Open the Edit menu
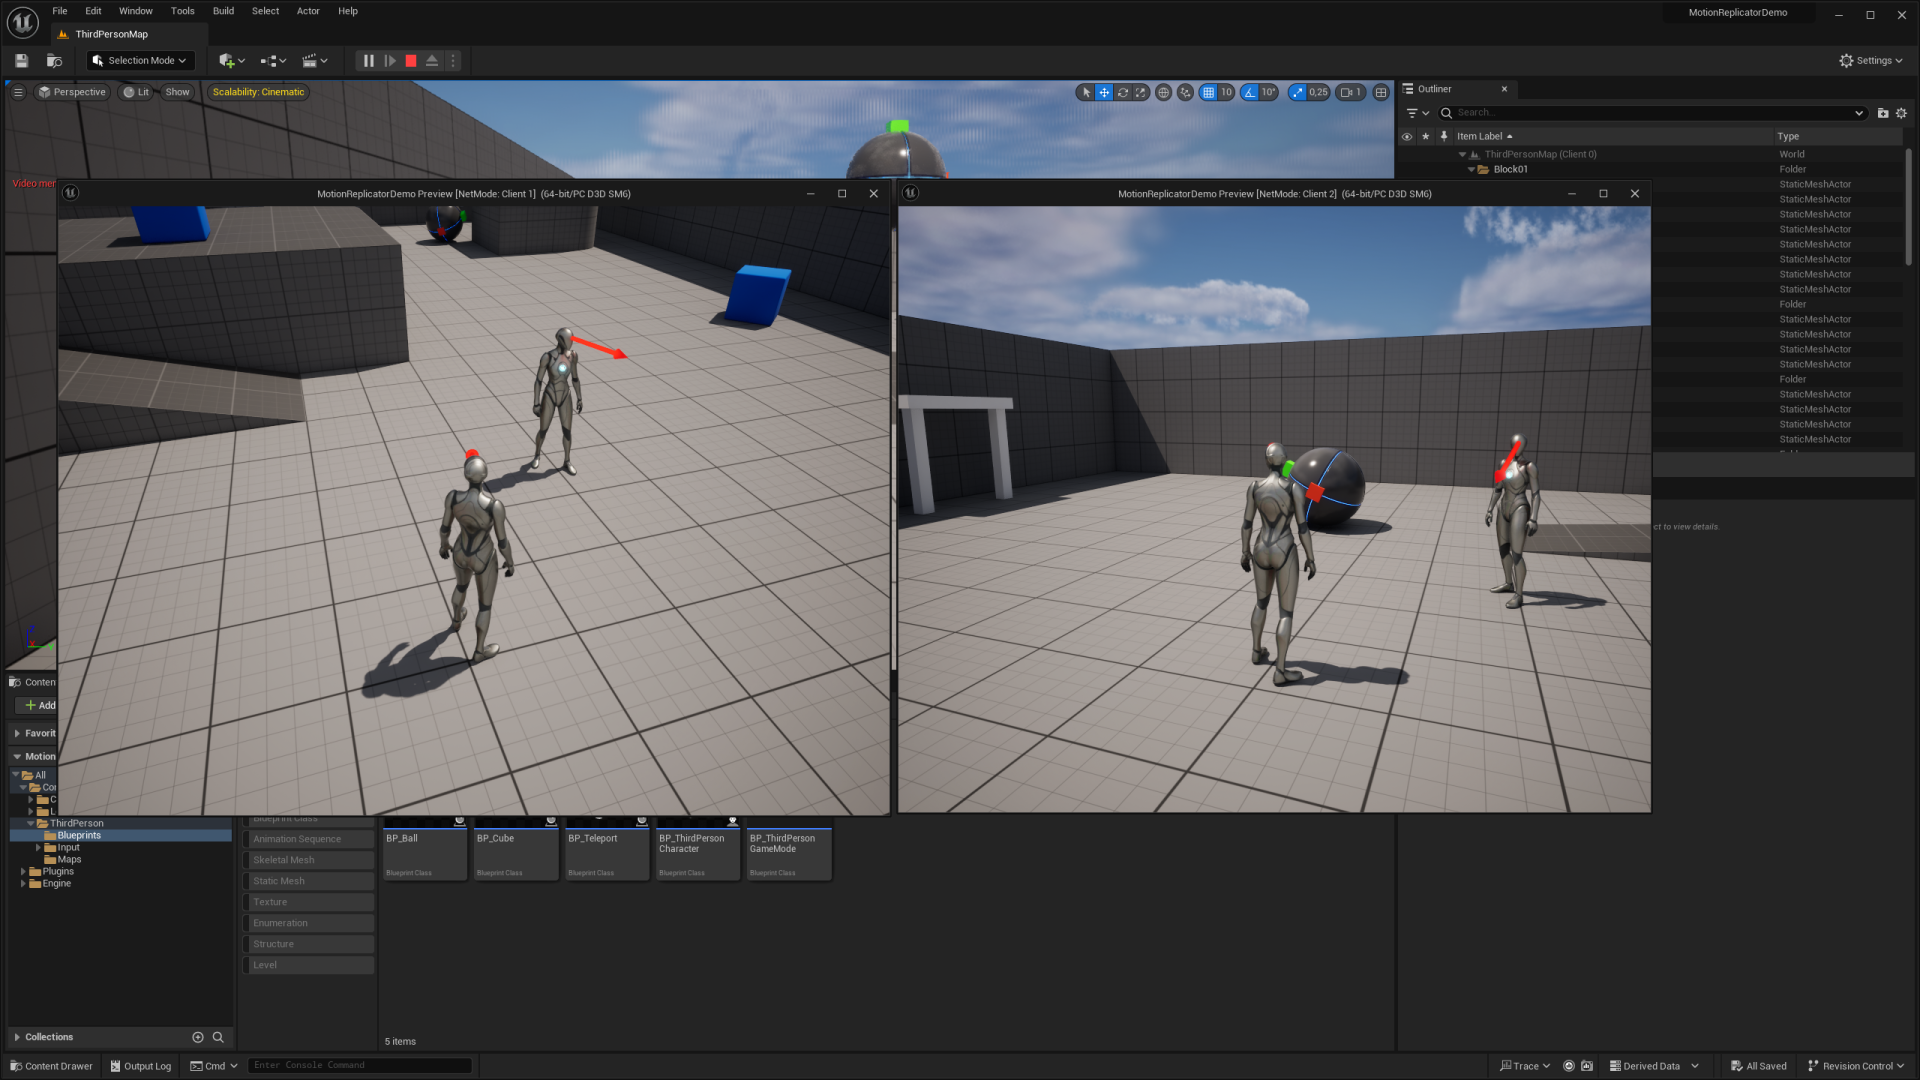1920x1080 pixels. click(x=92, y=11)
